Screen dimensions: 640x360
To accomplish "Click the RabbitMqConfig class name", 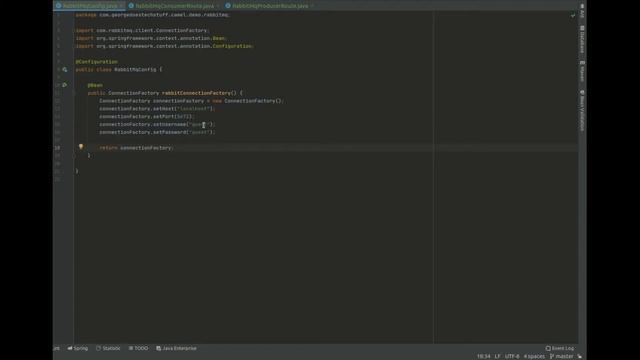I will click(x=135, y=69).
